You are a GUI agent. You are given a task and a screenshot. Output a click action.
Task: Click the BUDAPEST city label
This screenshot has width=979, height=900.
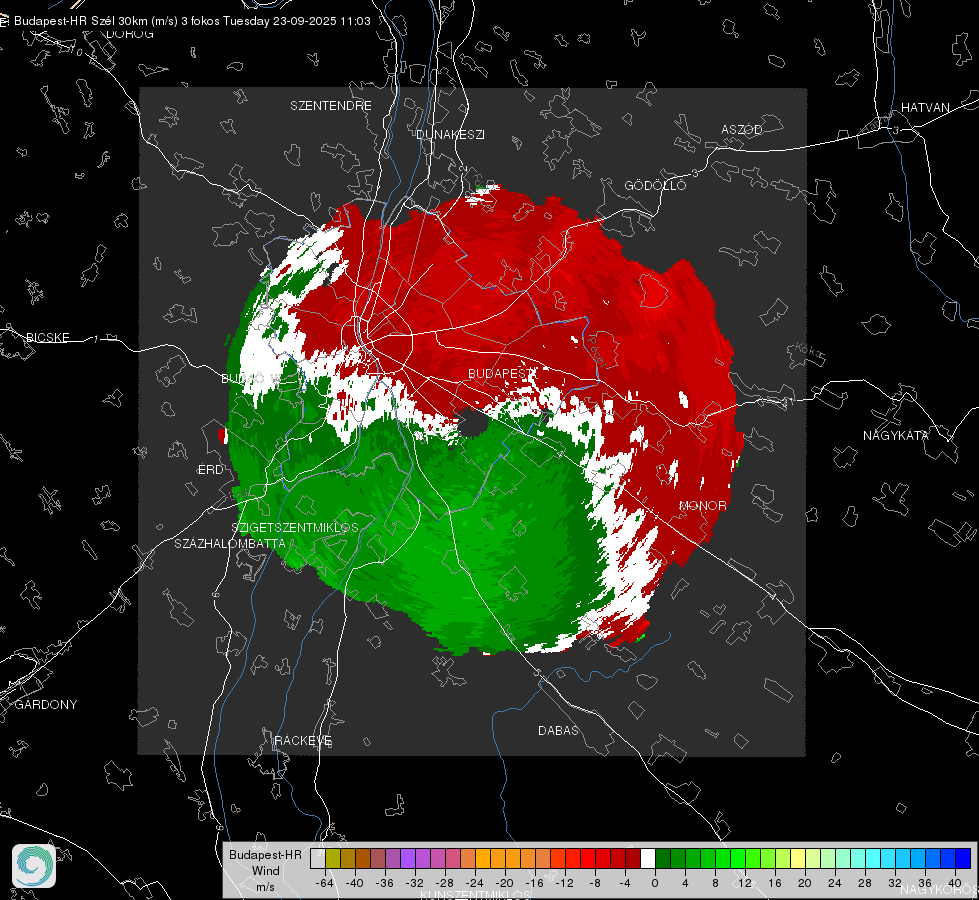(x=501, y=373)
